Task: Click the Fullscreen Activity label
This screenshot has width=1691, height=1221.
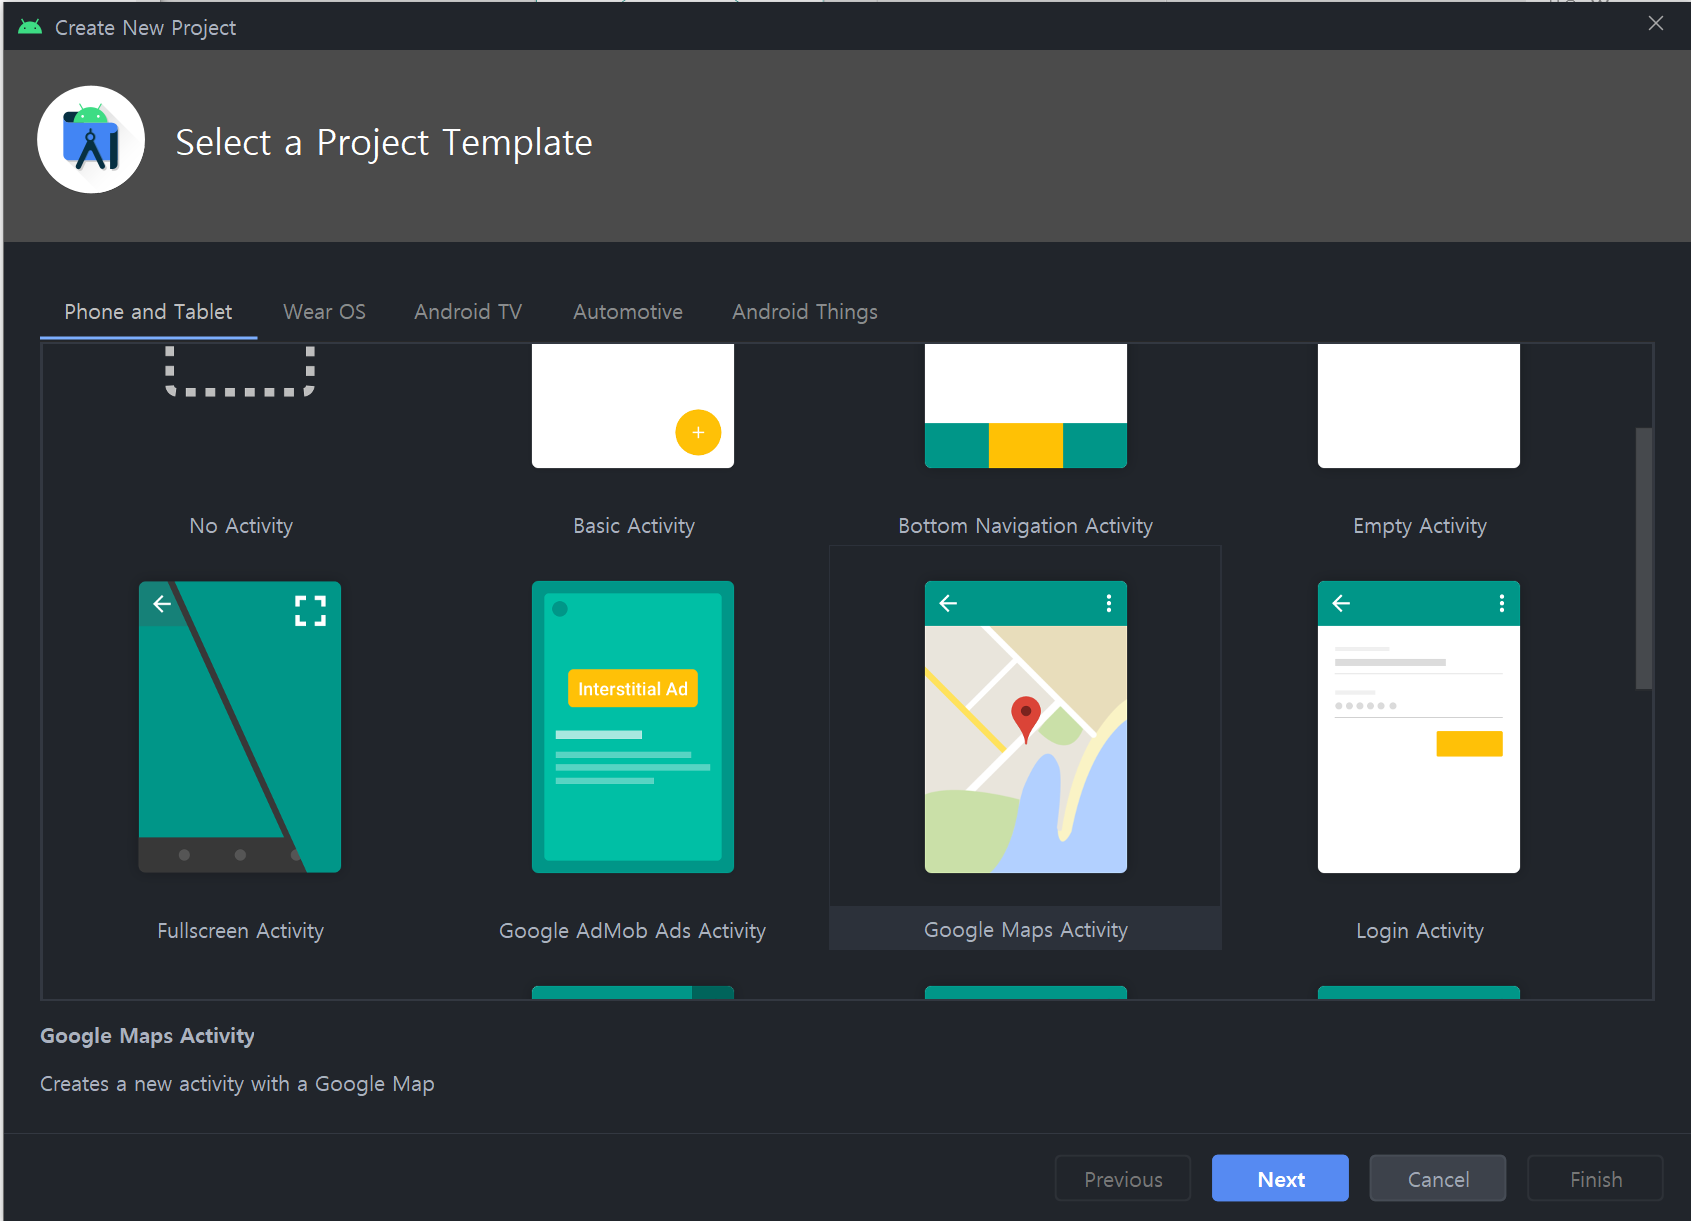Action: [x=241, y=931]
